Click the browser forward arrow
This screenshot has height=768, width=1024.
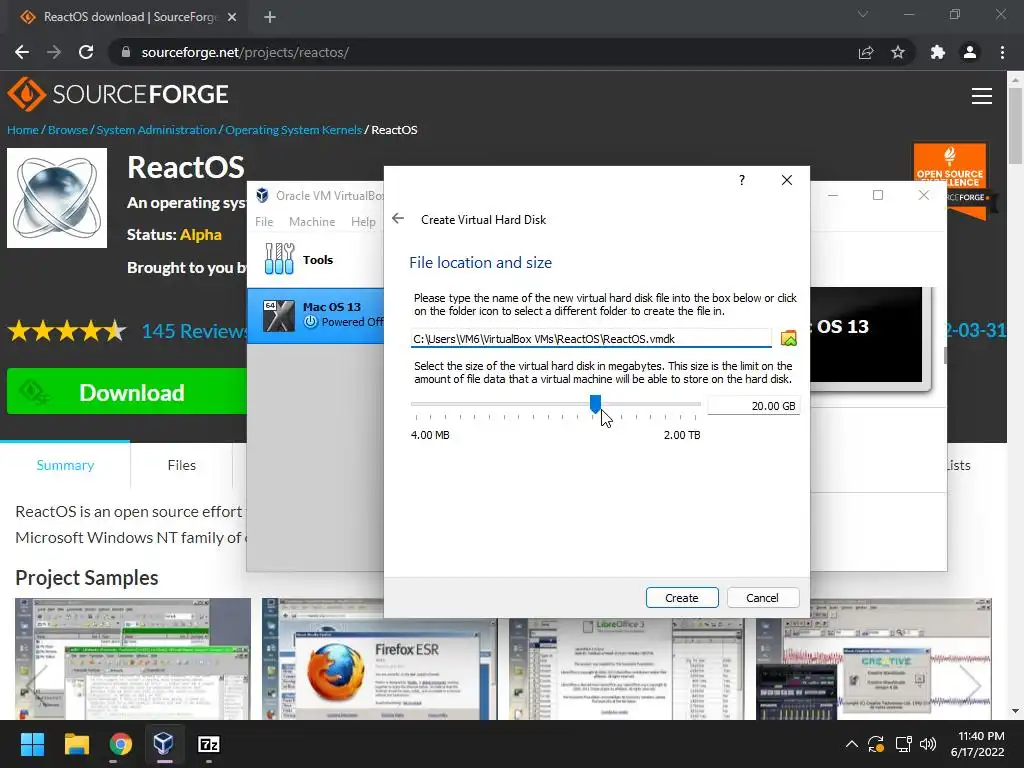[x=54, y=52]
